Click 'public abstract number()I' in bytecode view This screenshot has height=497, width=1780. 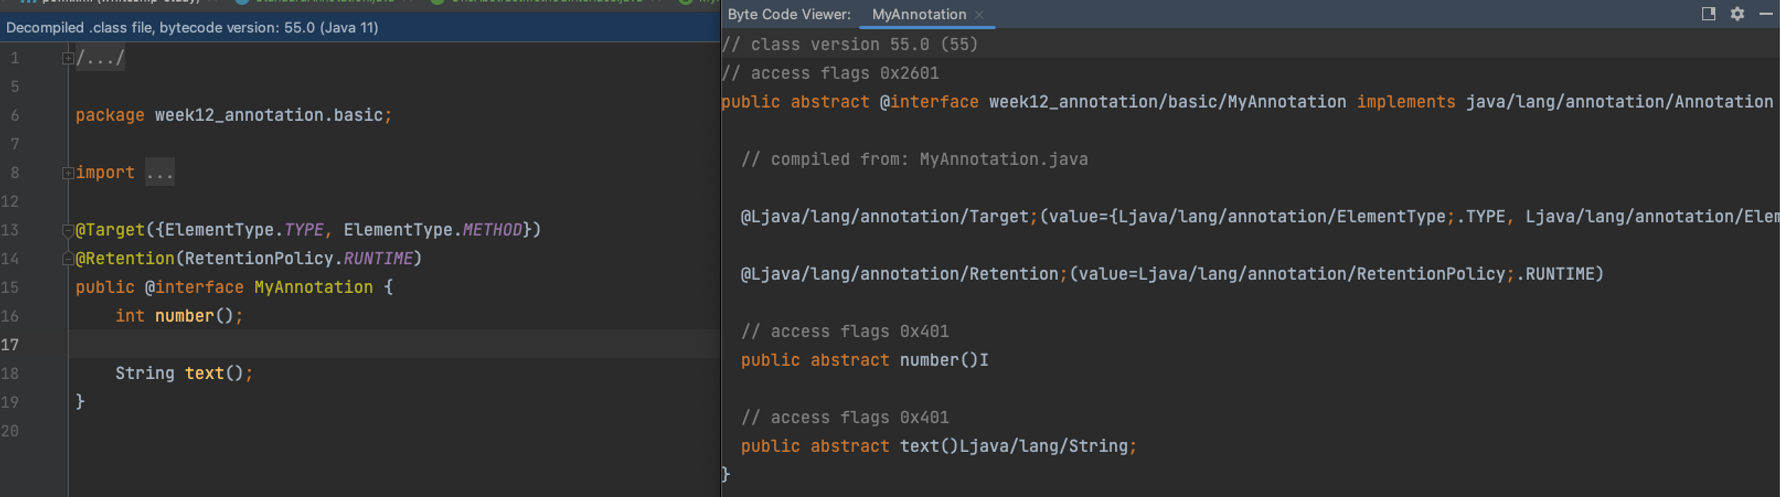point(864,360)
